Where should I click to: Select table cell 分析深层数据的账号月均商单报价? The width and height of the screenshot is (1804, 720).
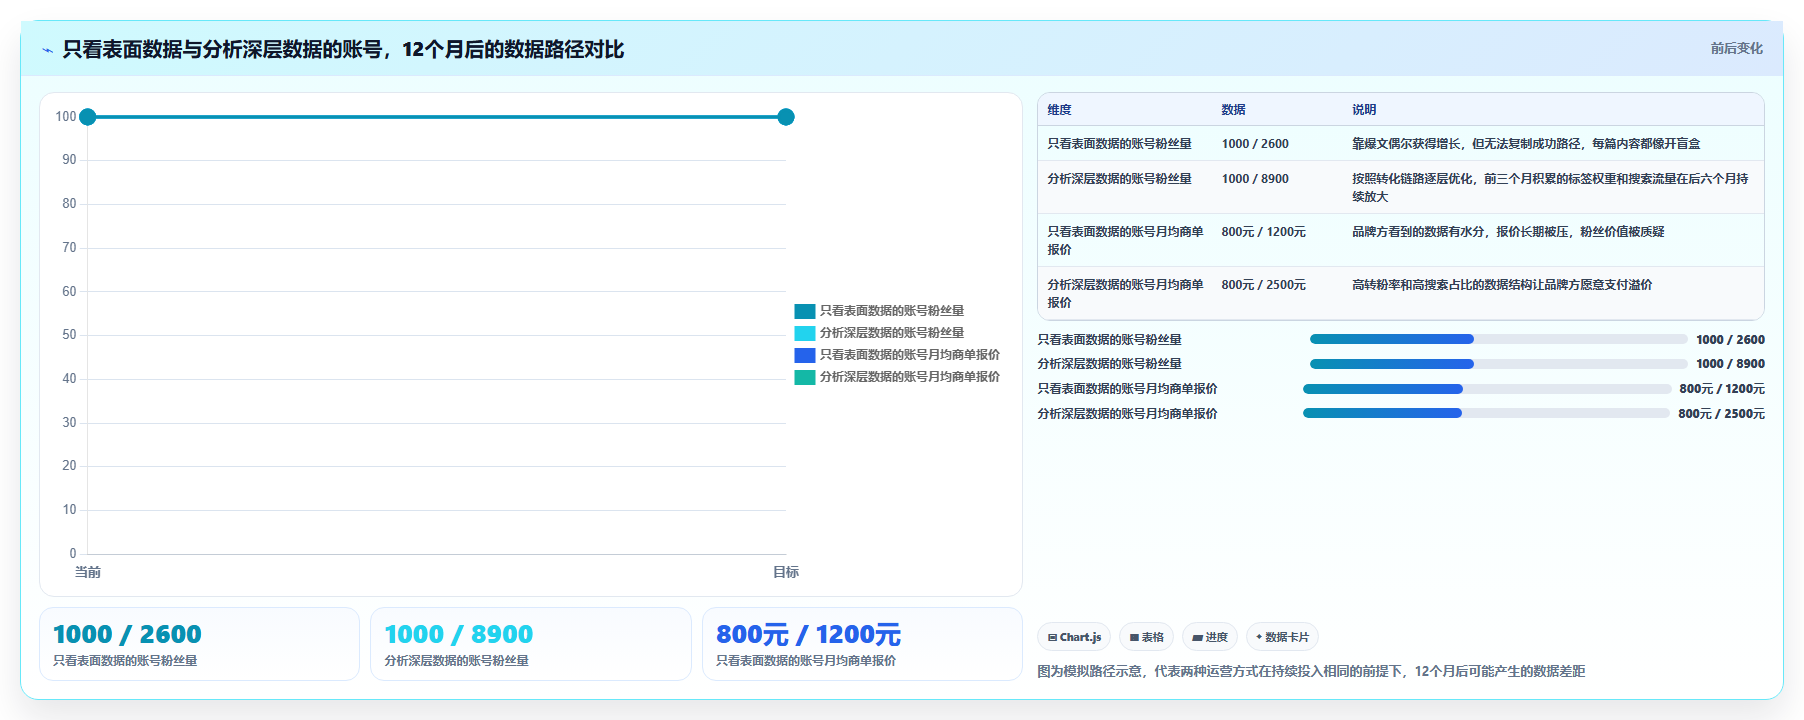pos(1125,293)
